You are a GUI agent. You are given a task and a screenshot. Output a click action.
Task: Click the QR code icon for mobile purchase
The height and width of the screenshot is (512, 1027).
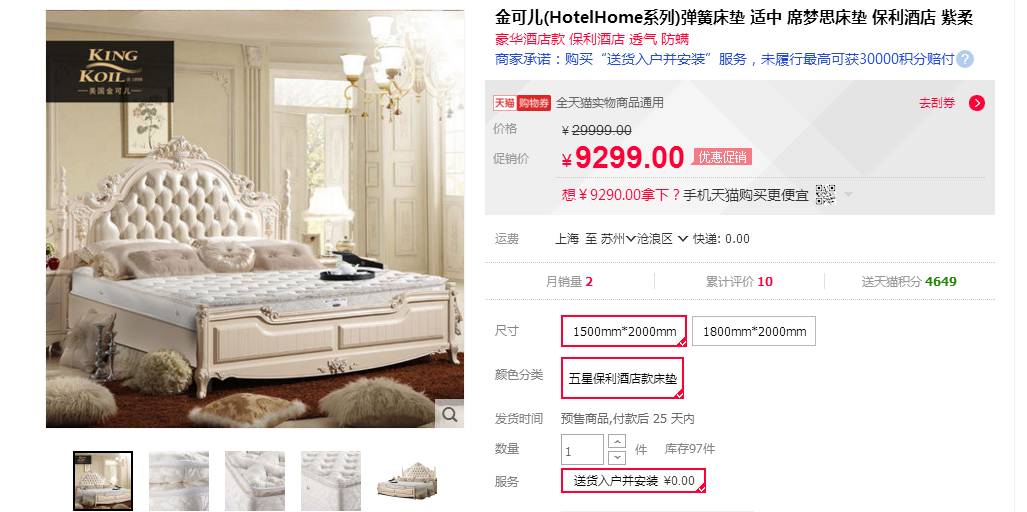[825, 194]
